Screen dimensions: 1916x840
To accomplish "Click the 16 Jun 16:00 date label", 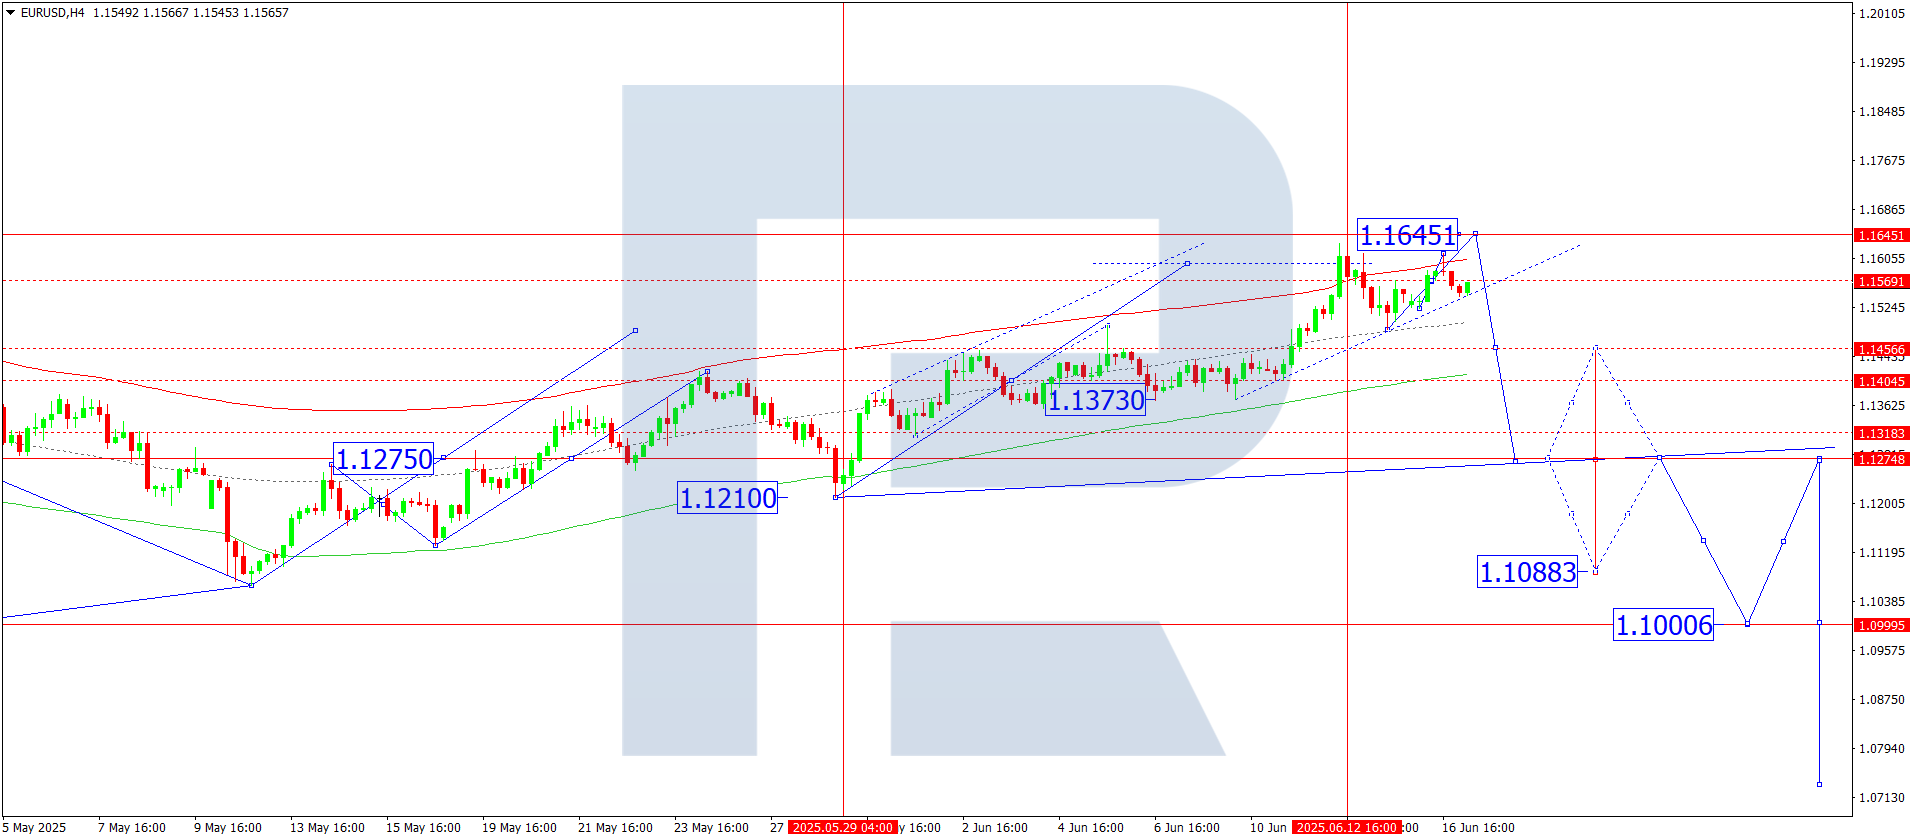I will 1478,827.
